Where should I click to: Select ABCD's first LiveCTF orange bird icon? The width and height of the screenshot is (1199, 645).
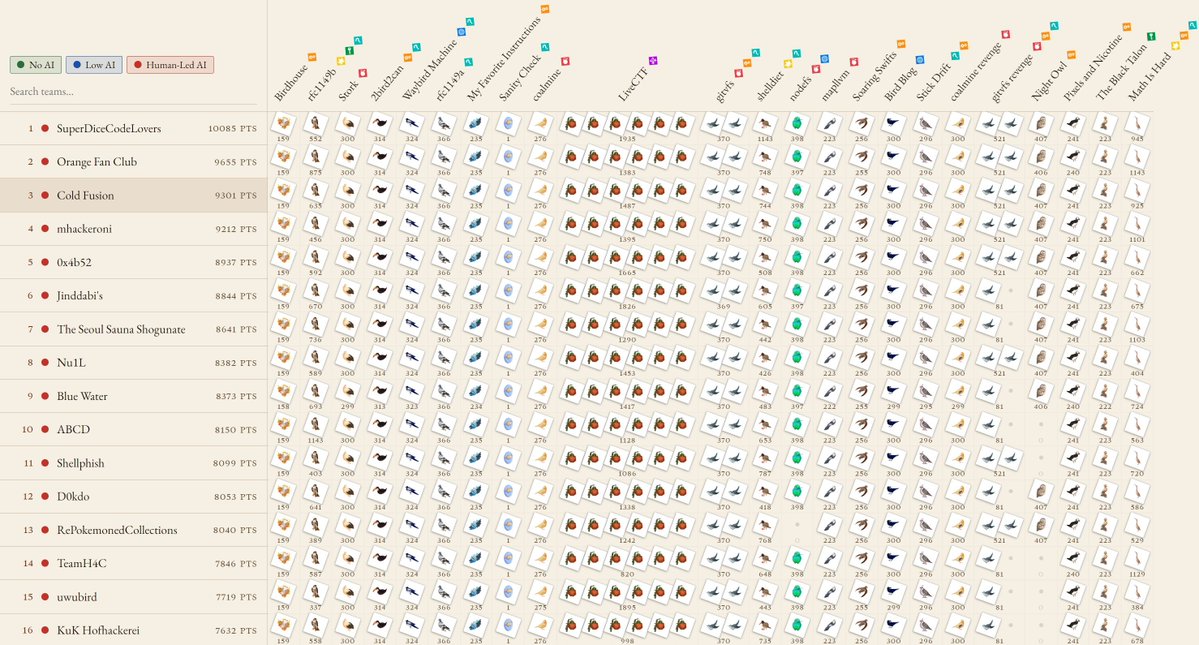click(570, 425)
